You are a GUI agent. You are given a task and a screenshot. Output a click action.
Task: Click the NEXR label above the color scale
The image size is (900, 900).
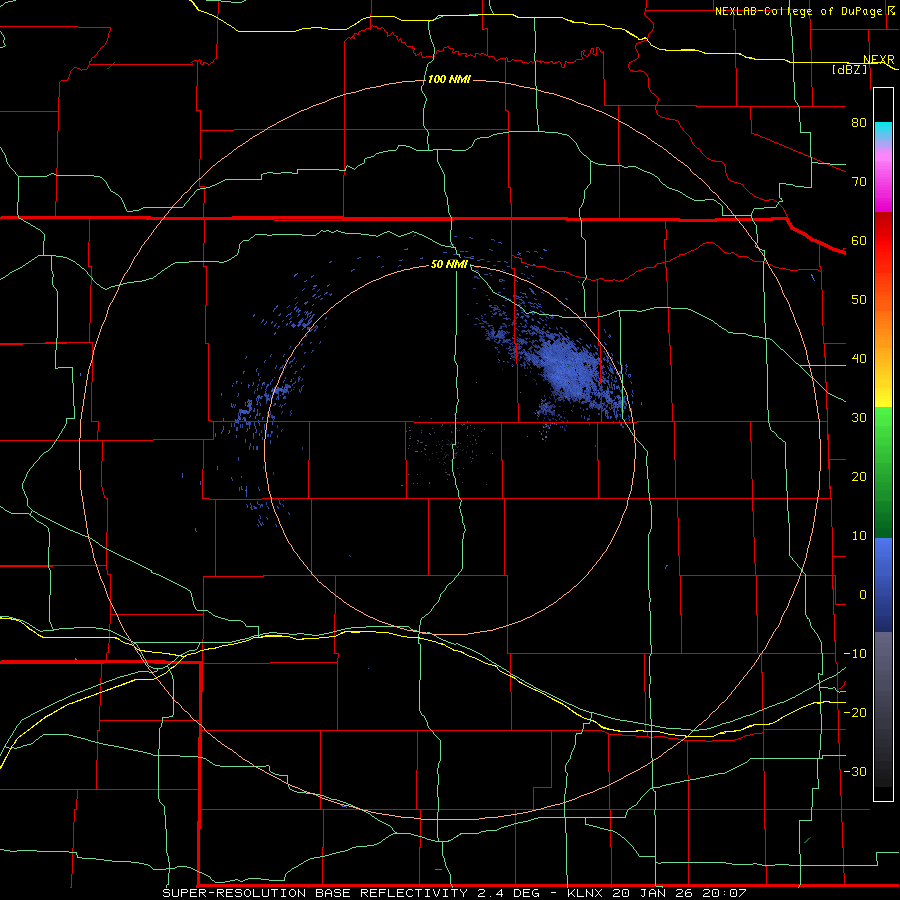[x=879, y=60]
